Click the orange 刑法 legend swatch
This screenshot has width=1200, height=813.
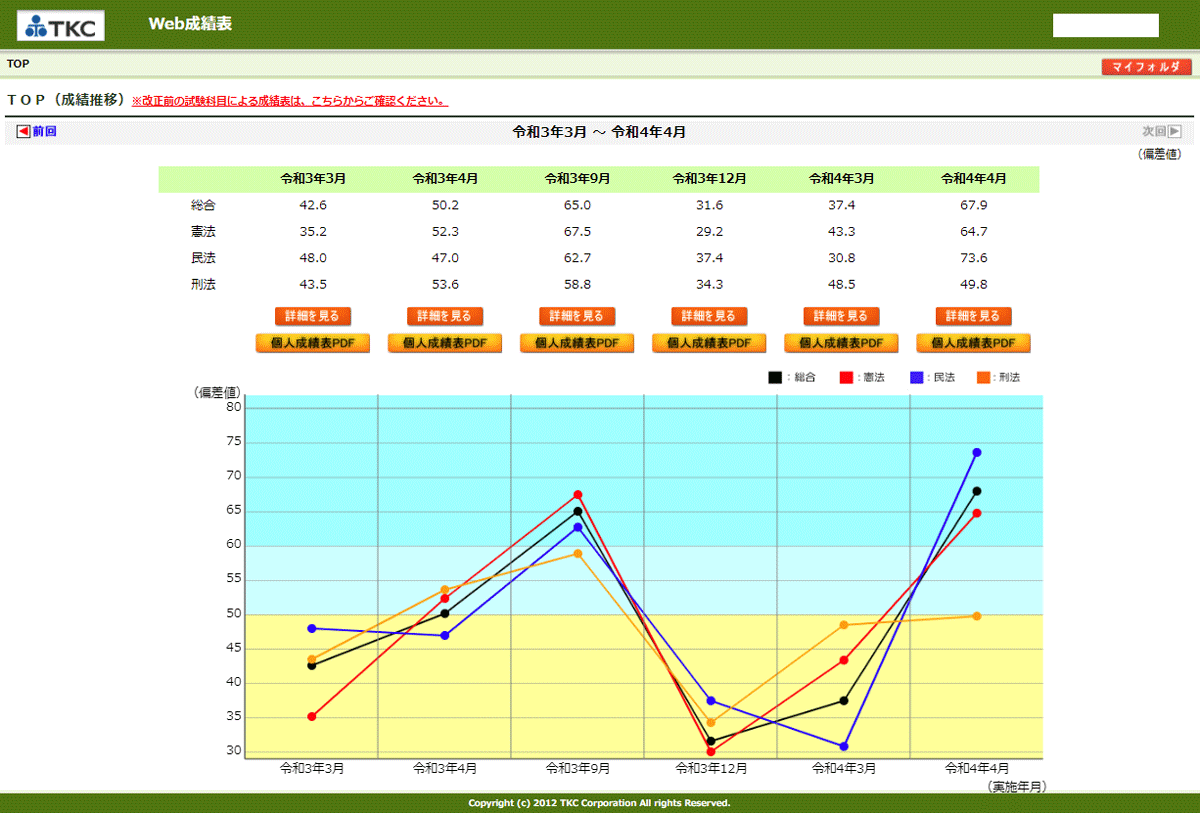983,377
